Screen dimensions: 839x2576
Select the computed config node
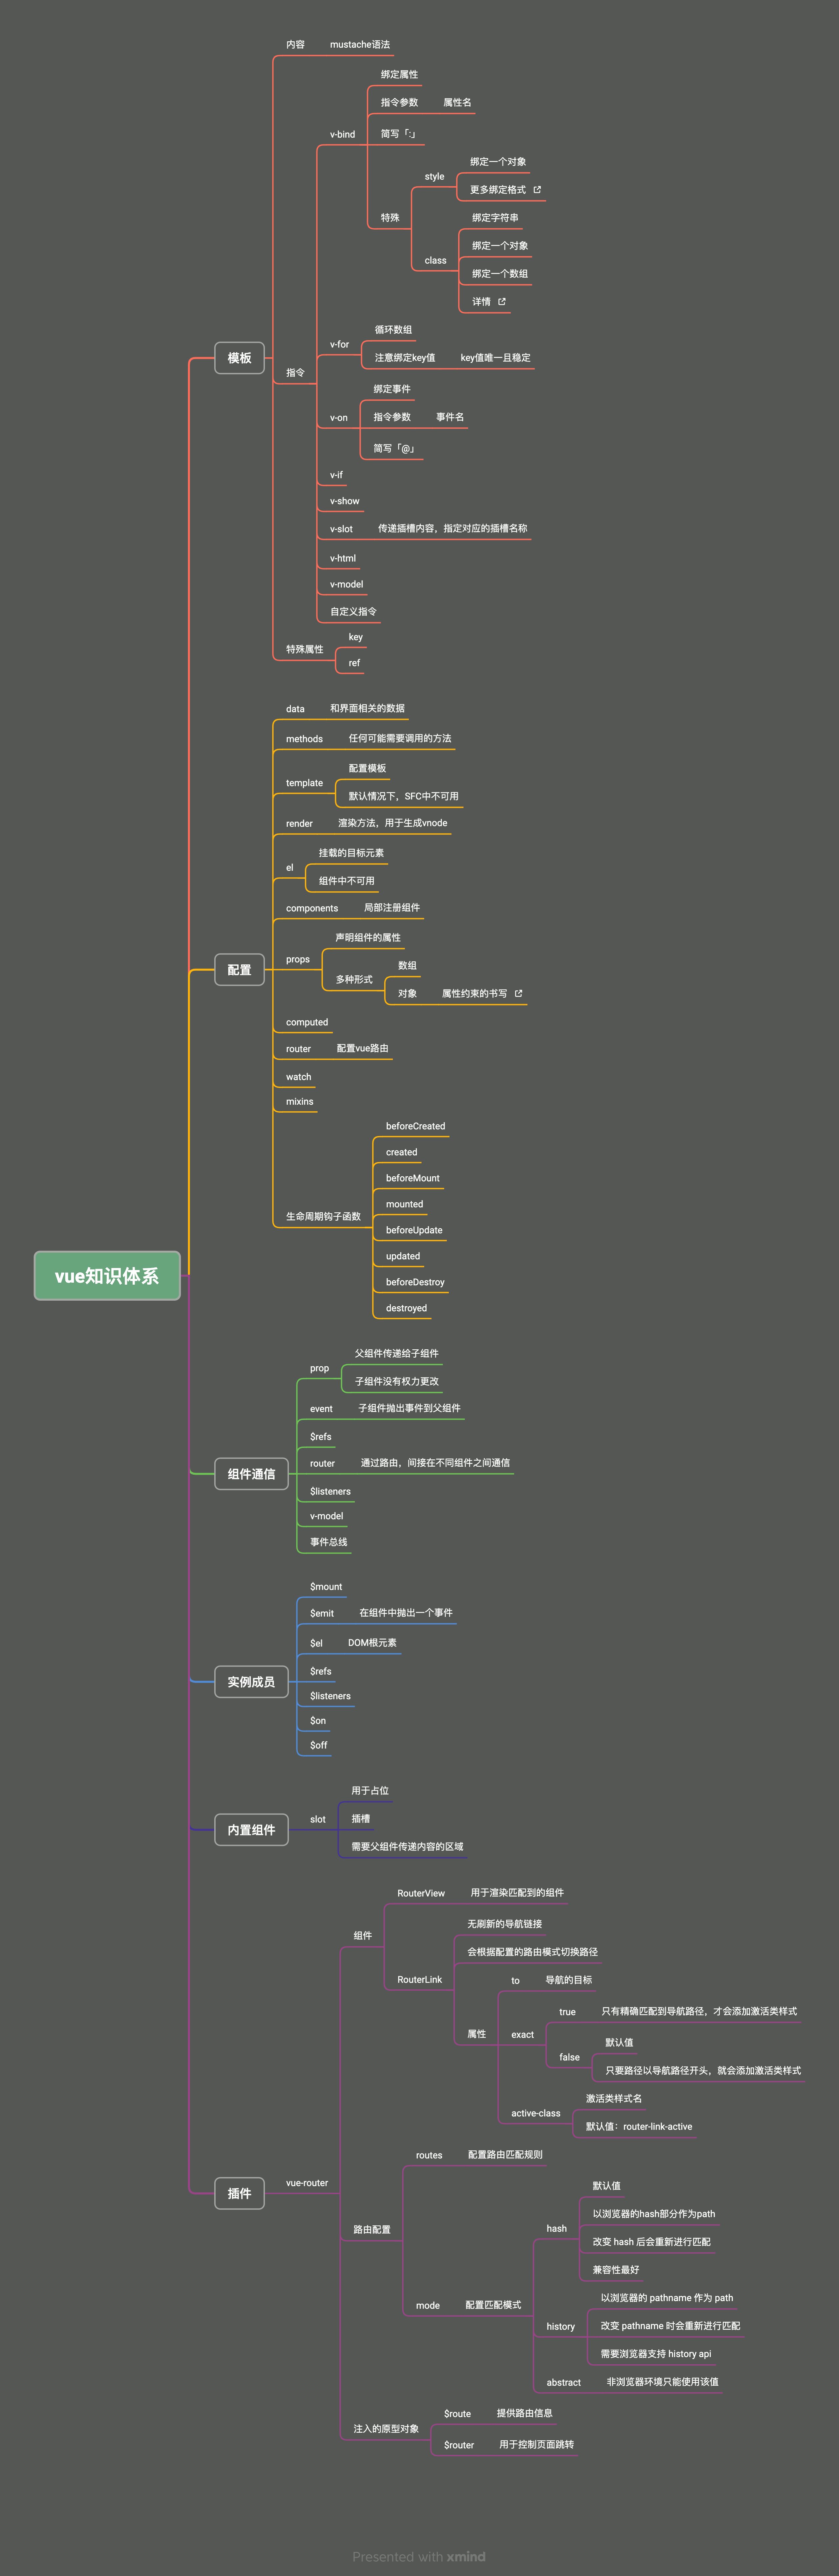click(x=307, y=1023)
